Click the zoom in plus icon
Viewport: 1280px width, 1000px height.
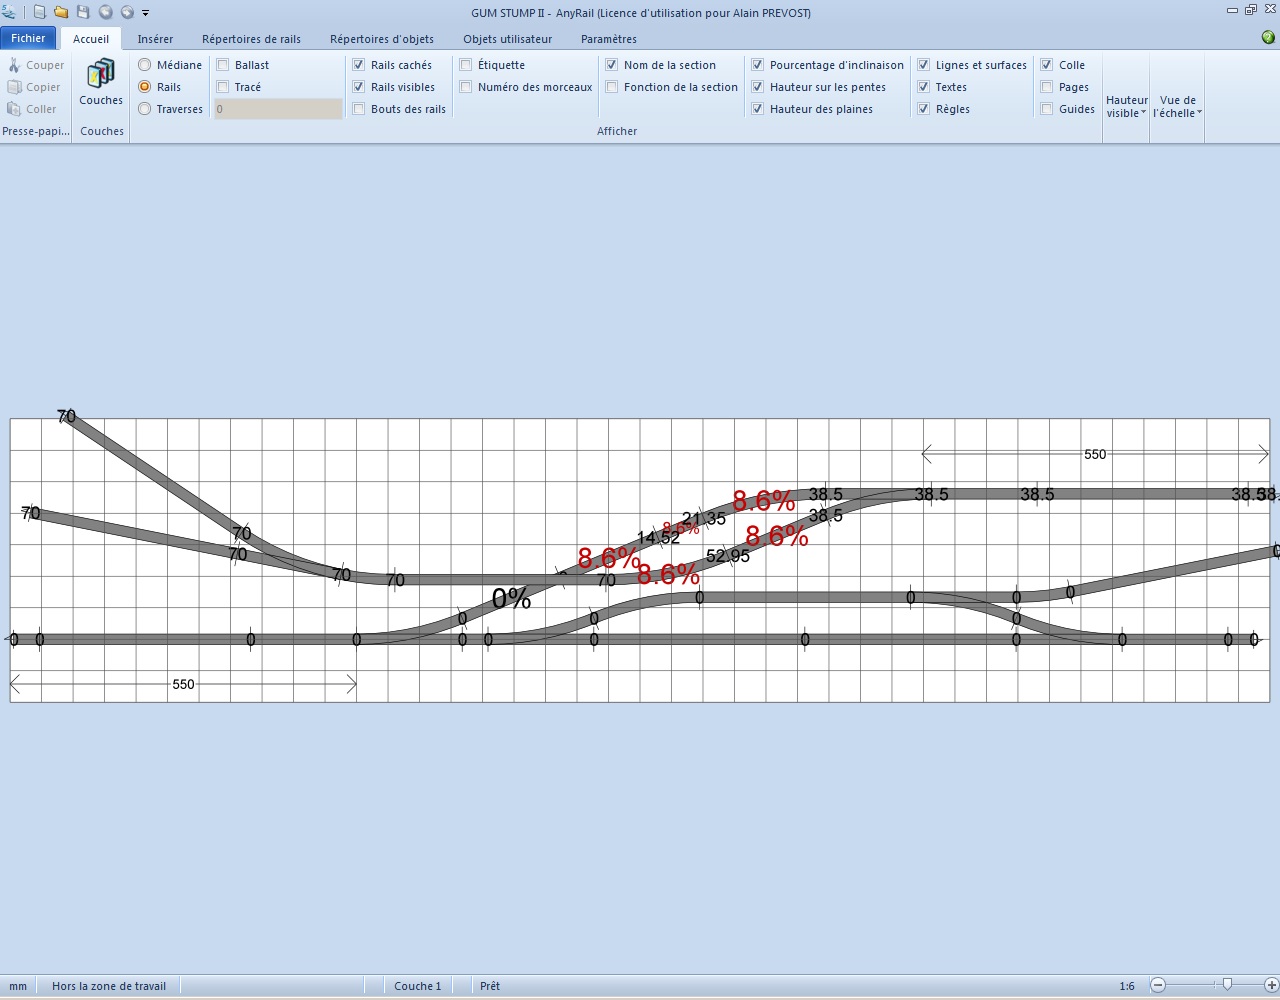(1271, 985)
